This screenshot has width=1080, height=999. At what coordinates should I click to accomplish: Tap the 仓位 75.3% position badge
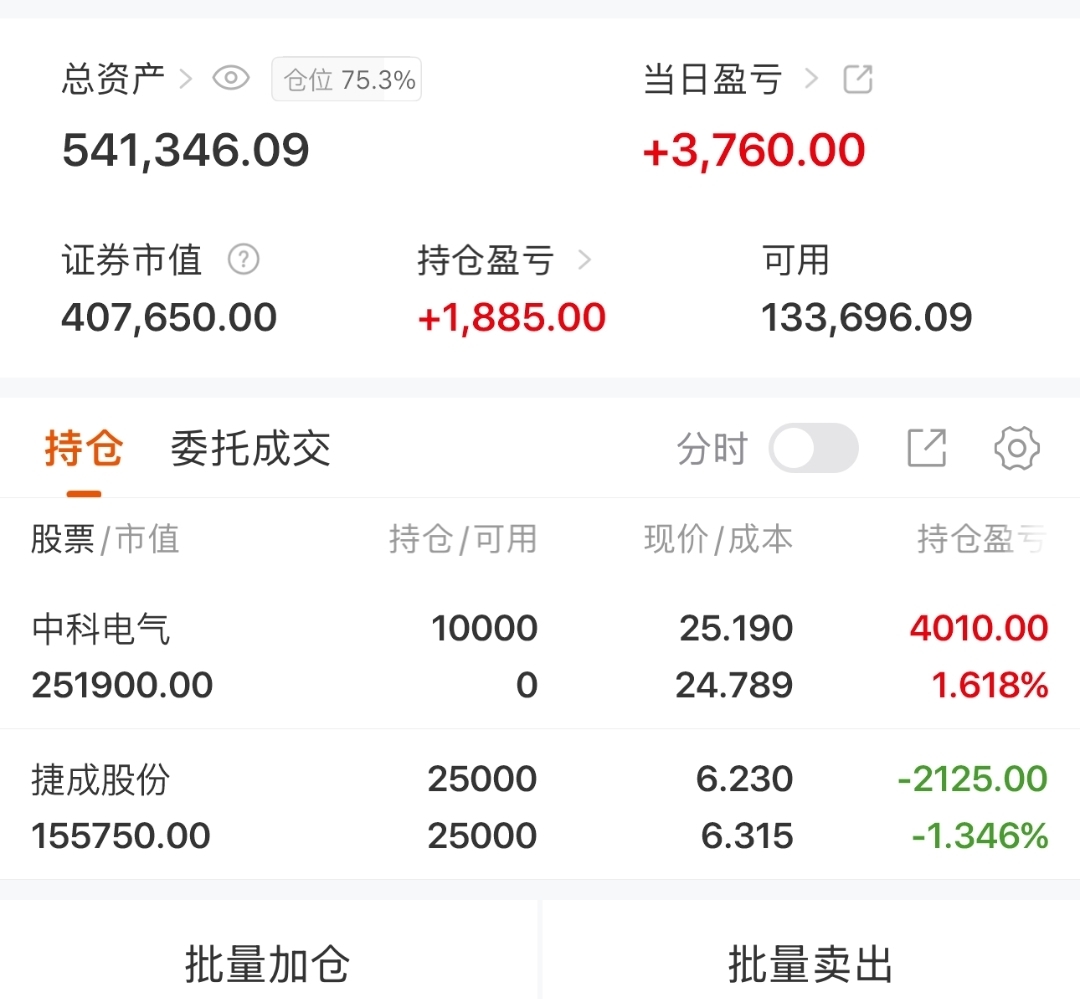coord(346,80)
